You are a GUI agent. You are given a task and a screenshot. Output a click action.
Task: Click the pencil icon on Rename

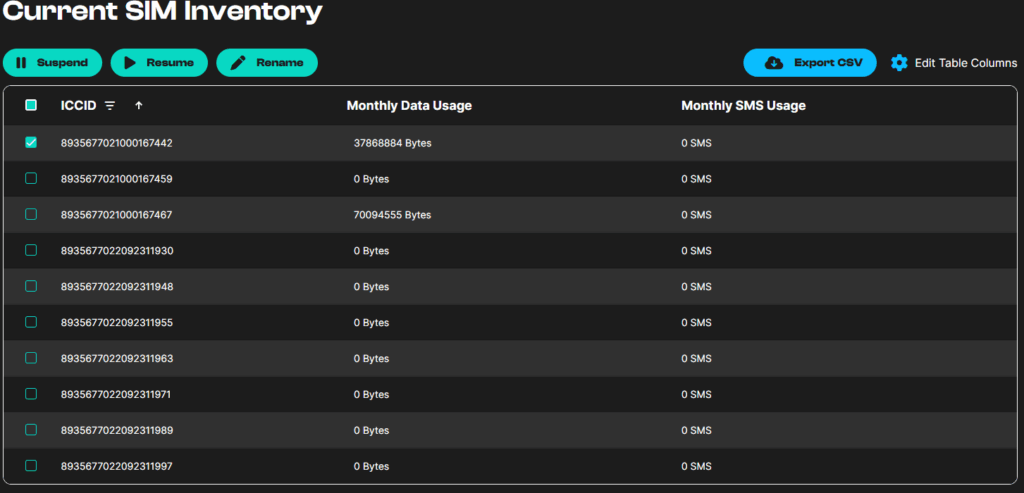238,63
